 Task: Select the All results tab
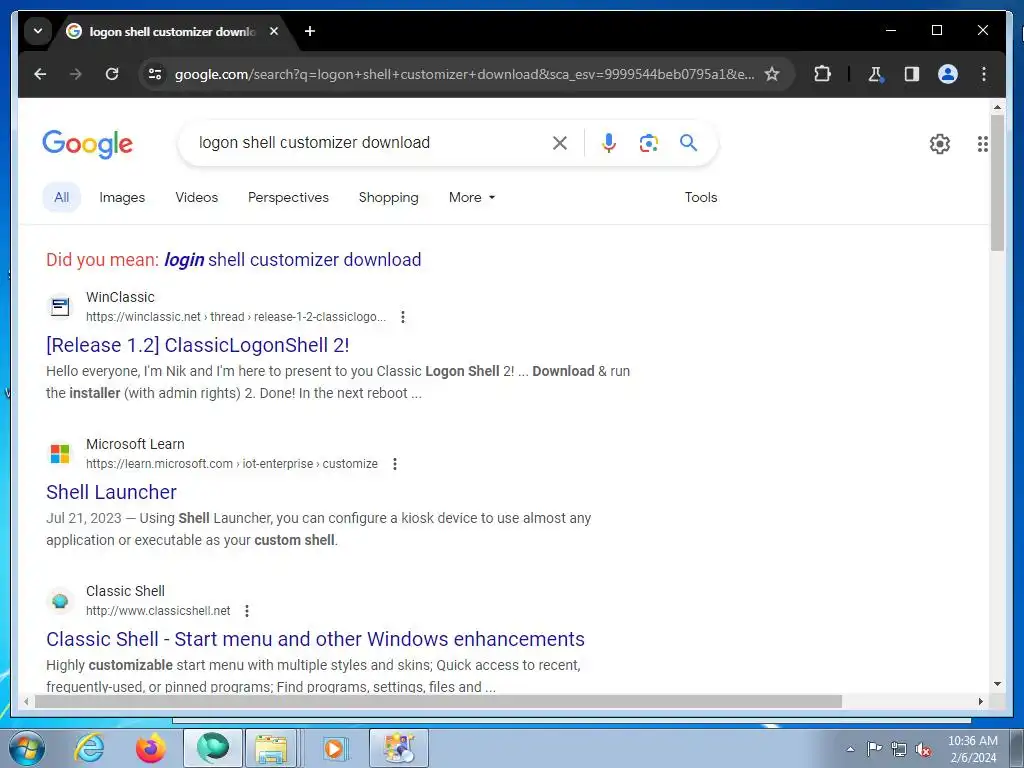[x=61, y=197]
